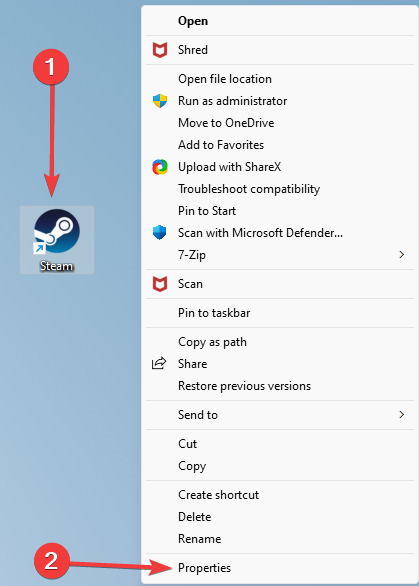The width and height of the screenshot is (419, 586).
Task: Select Run as administrator
Action: click(280, 101)
